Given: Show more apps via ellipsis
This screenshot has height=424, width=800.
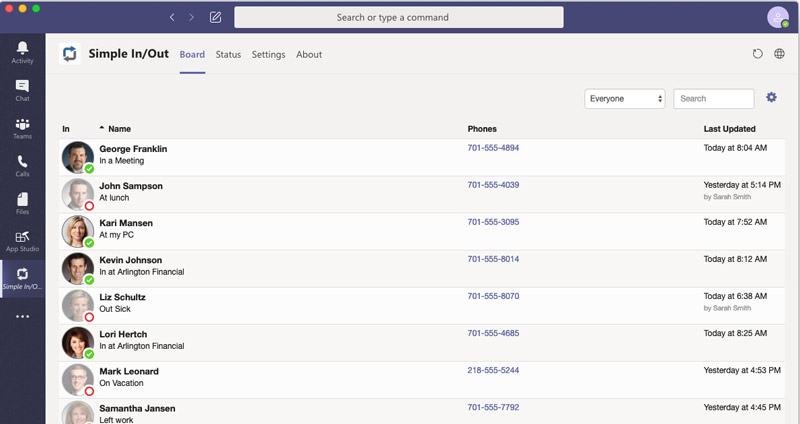Looking at the screenshot, I should [22, 316].
